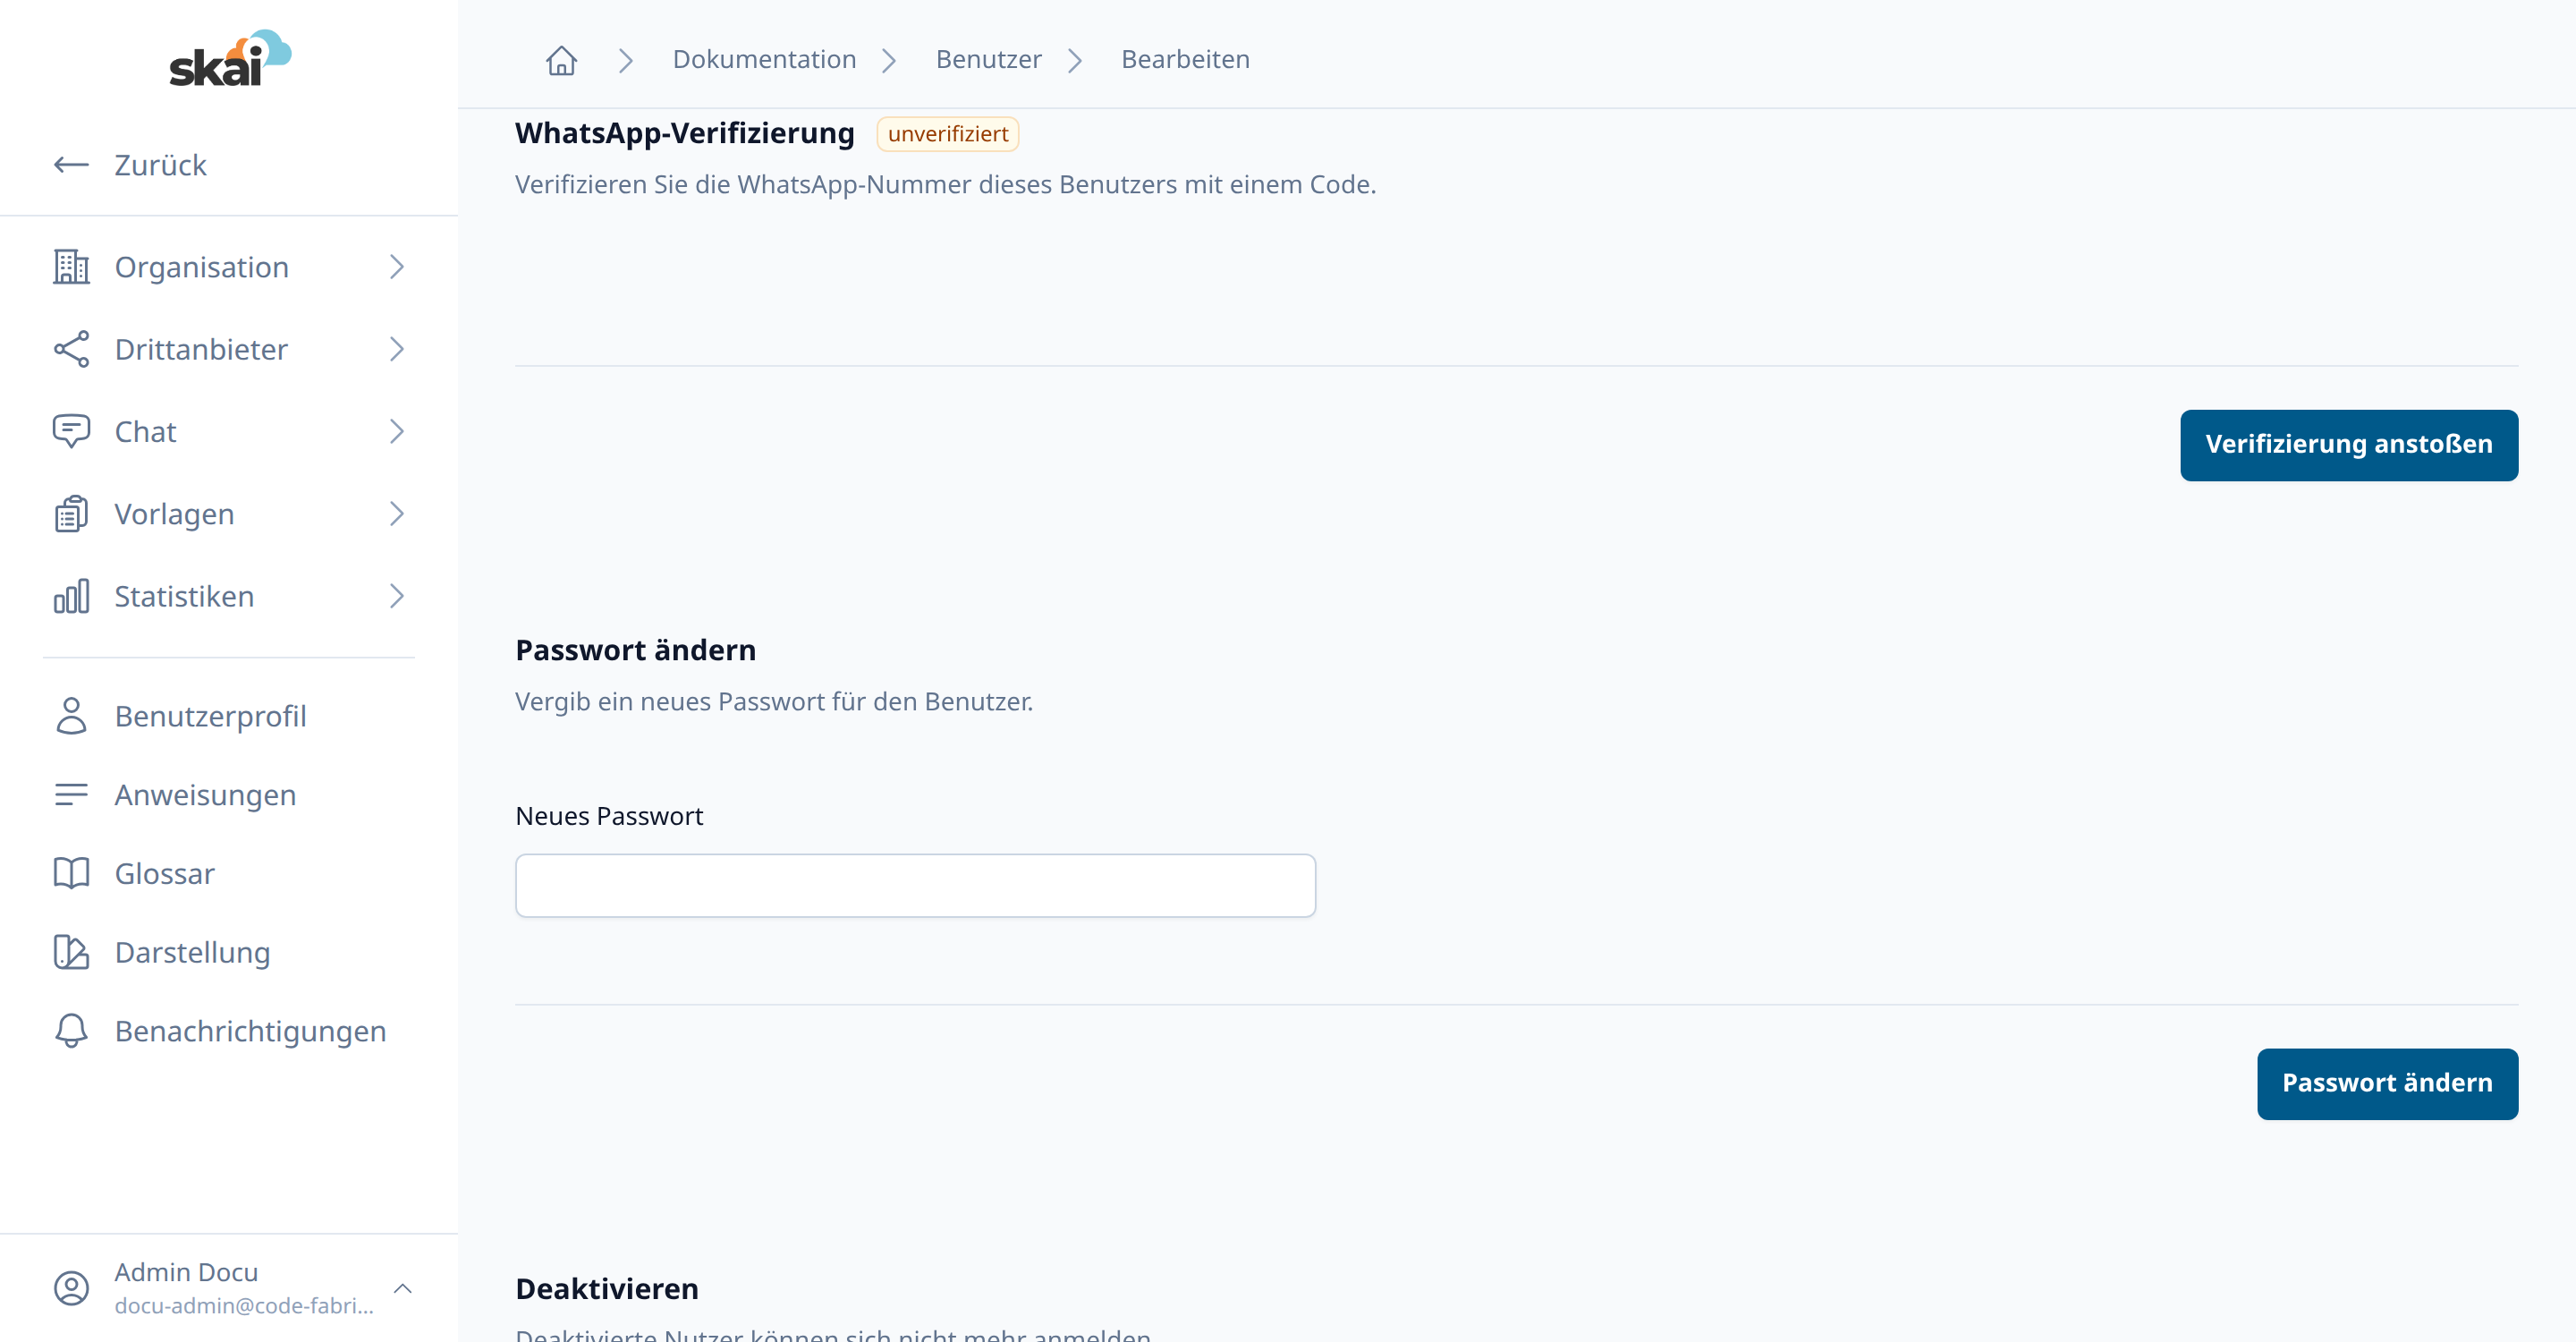The width and height of the screenshot is (2576, 1342).
Task: Click the Benachrichtigungen bell icon
Action: click(x=71, y=1030)
